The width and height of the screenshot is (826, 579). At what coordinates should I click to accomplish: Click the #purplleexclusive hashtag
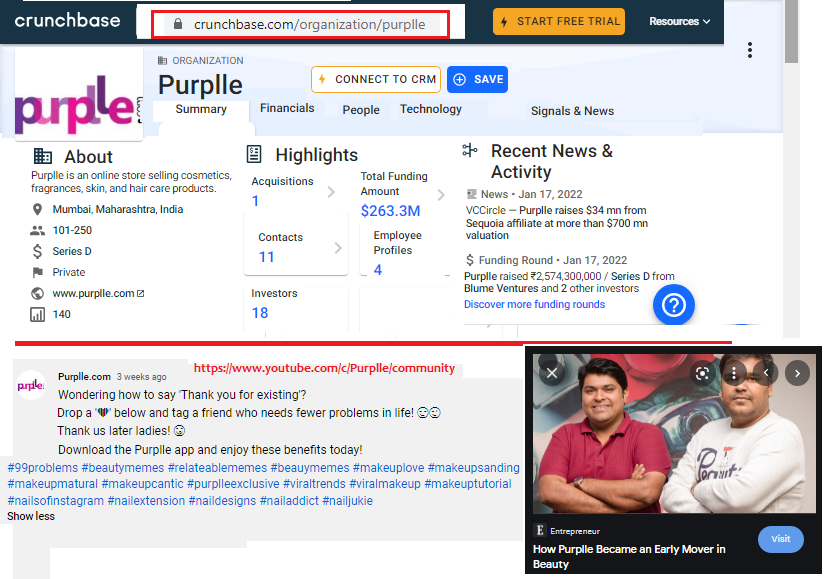pyautogui.click(x=233, y=484)
